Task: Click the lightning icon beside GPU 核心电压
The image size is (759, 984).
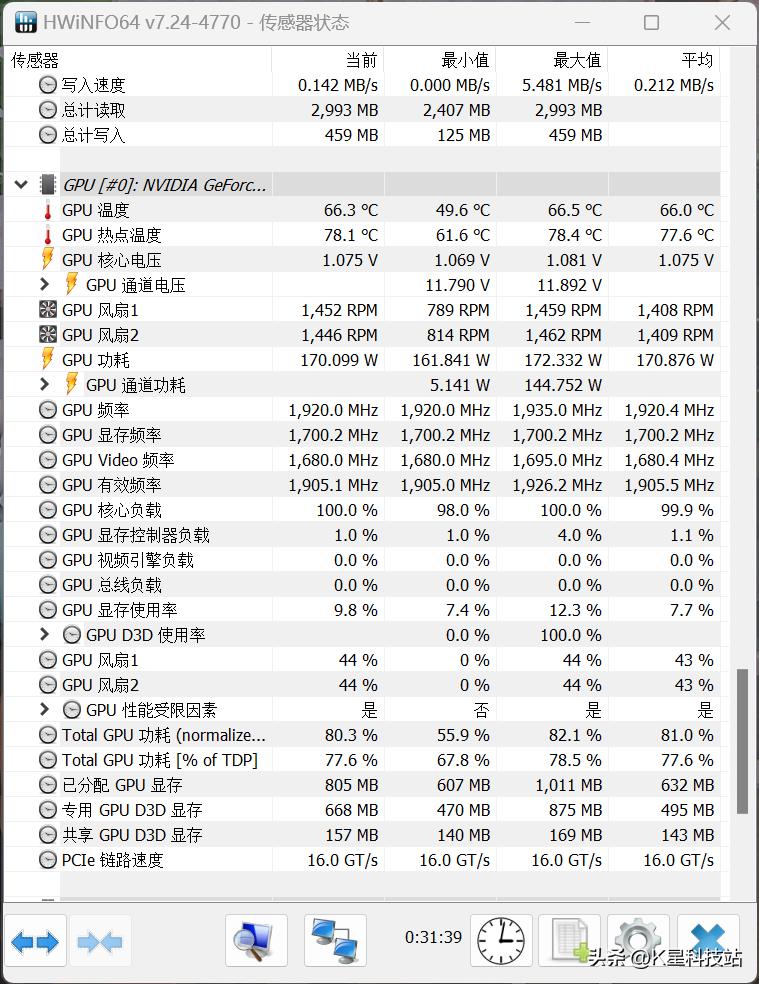Action: click(x=46, y=259)
